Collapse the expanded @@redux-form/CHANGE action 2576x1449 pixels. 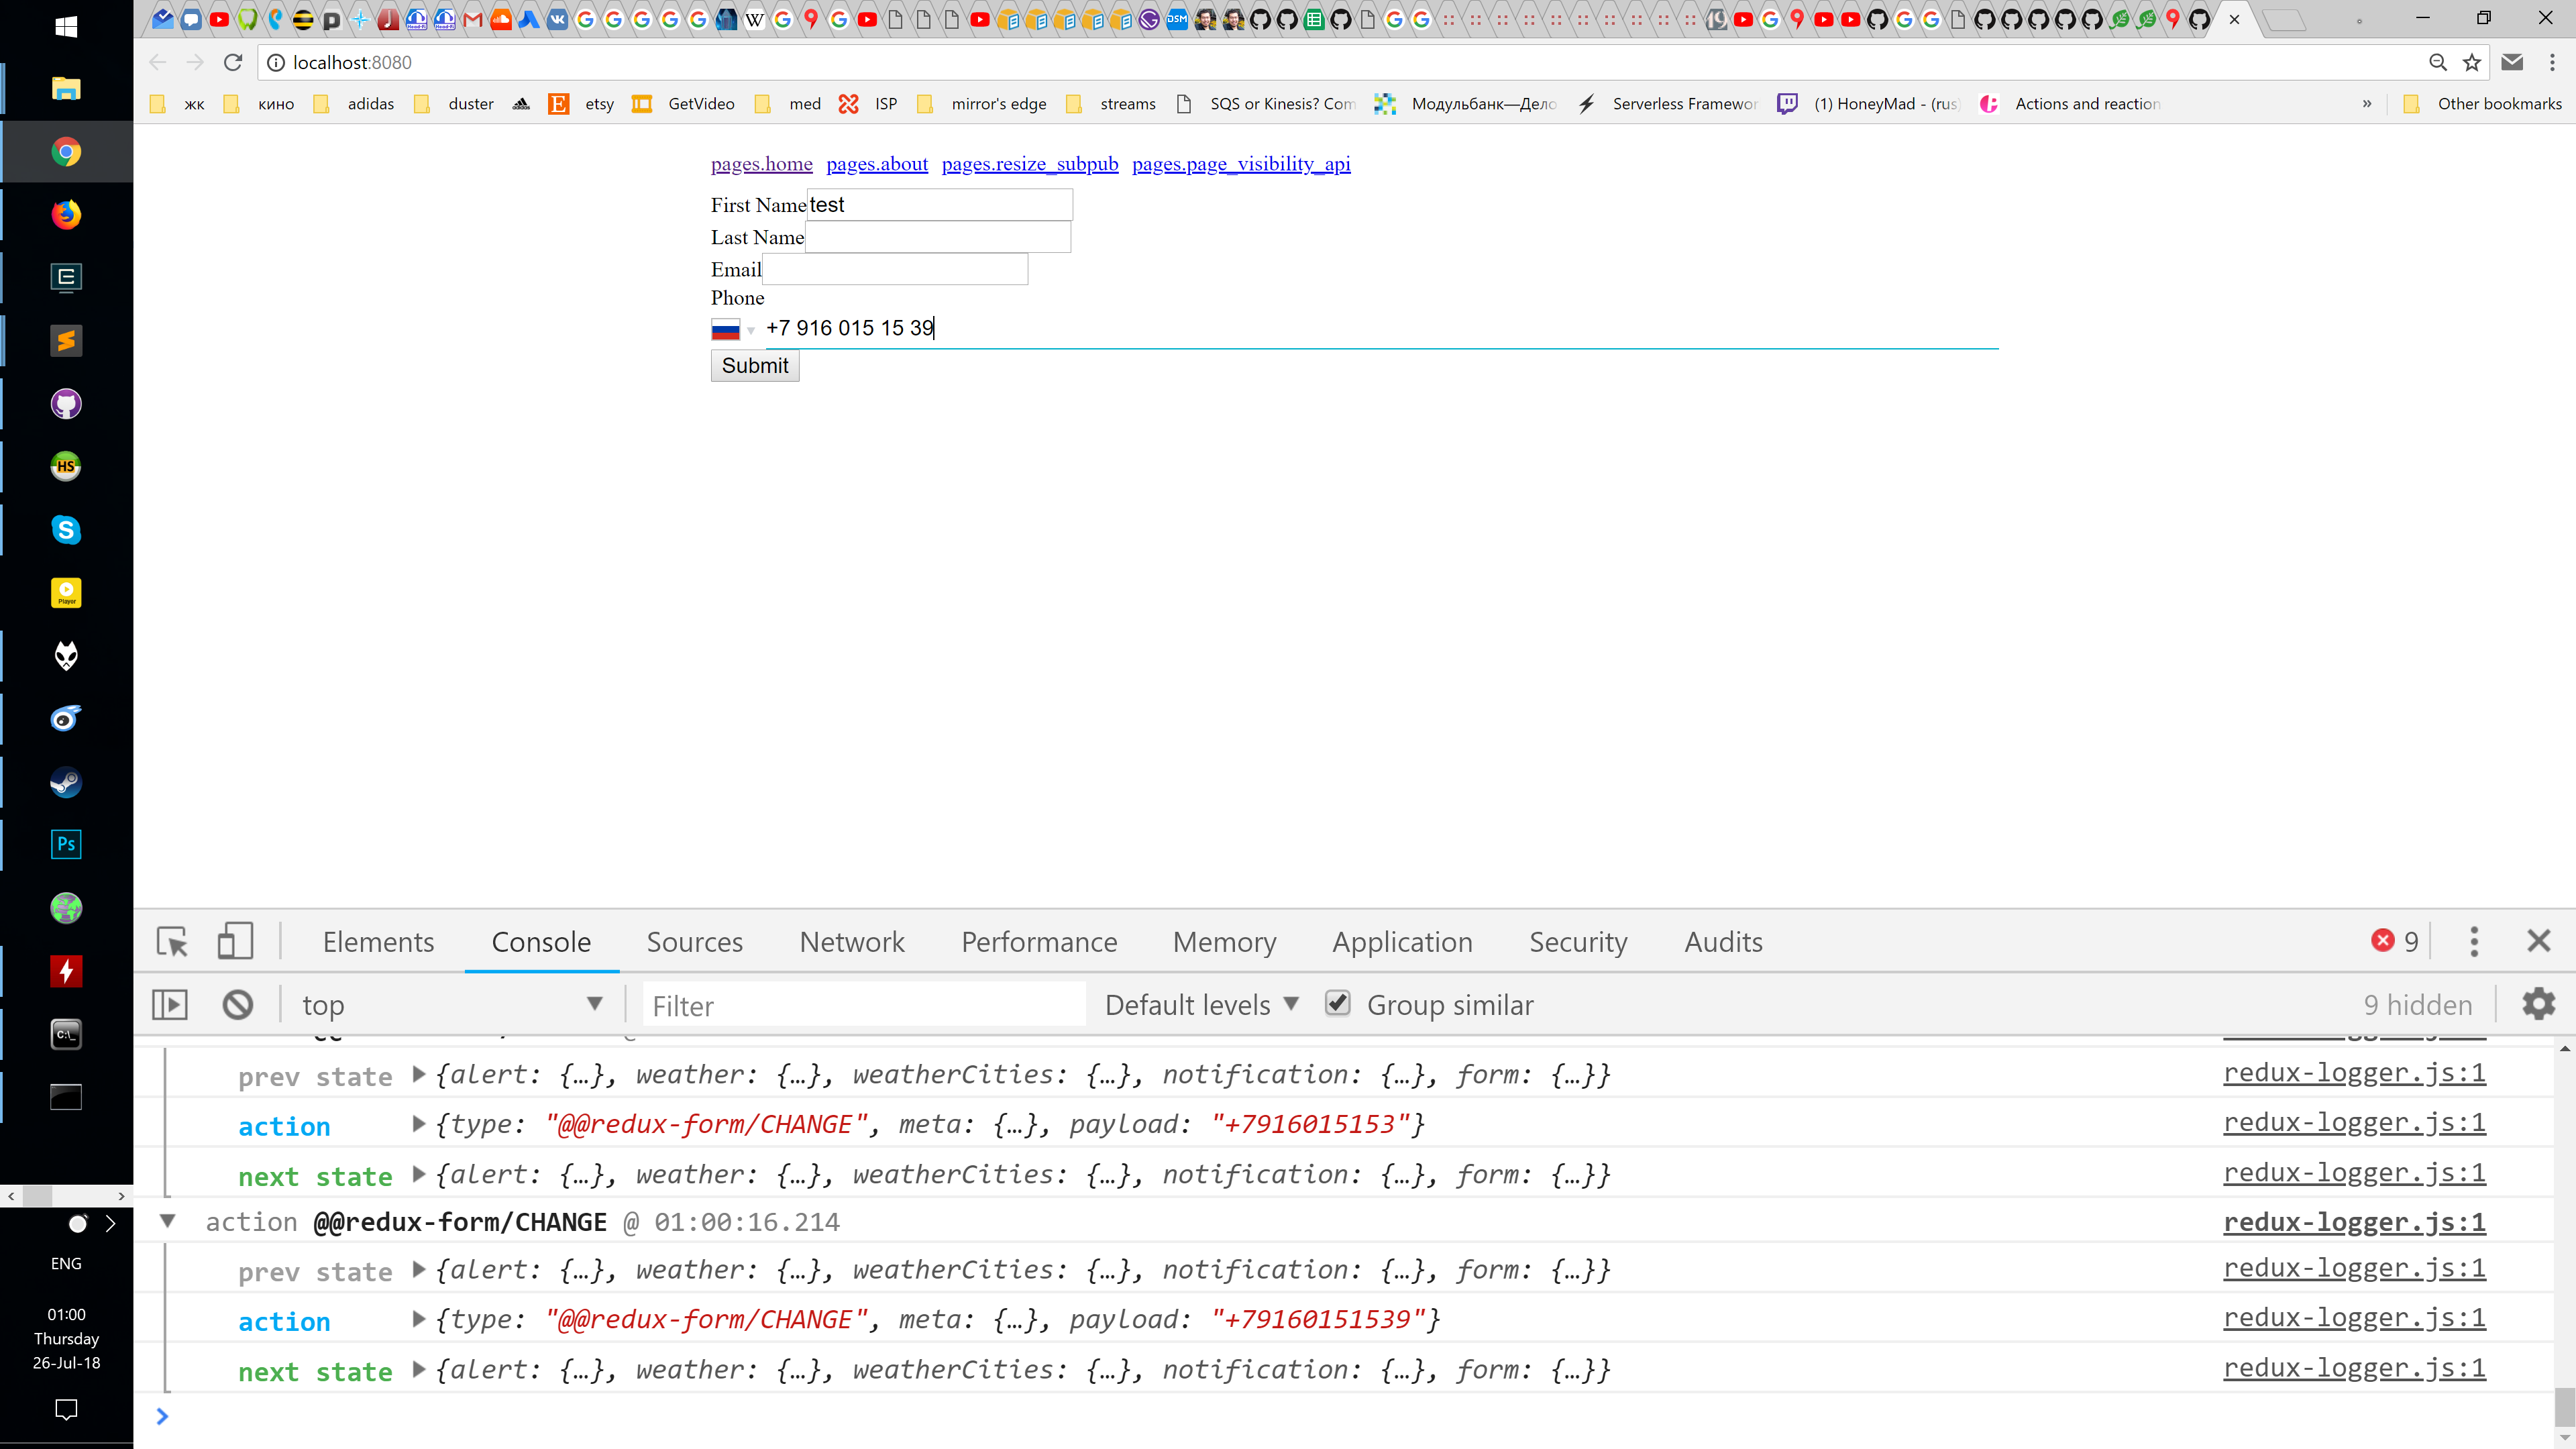pyautogui.click(x=167, y=1221)
